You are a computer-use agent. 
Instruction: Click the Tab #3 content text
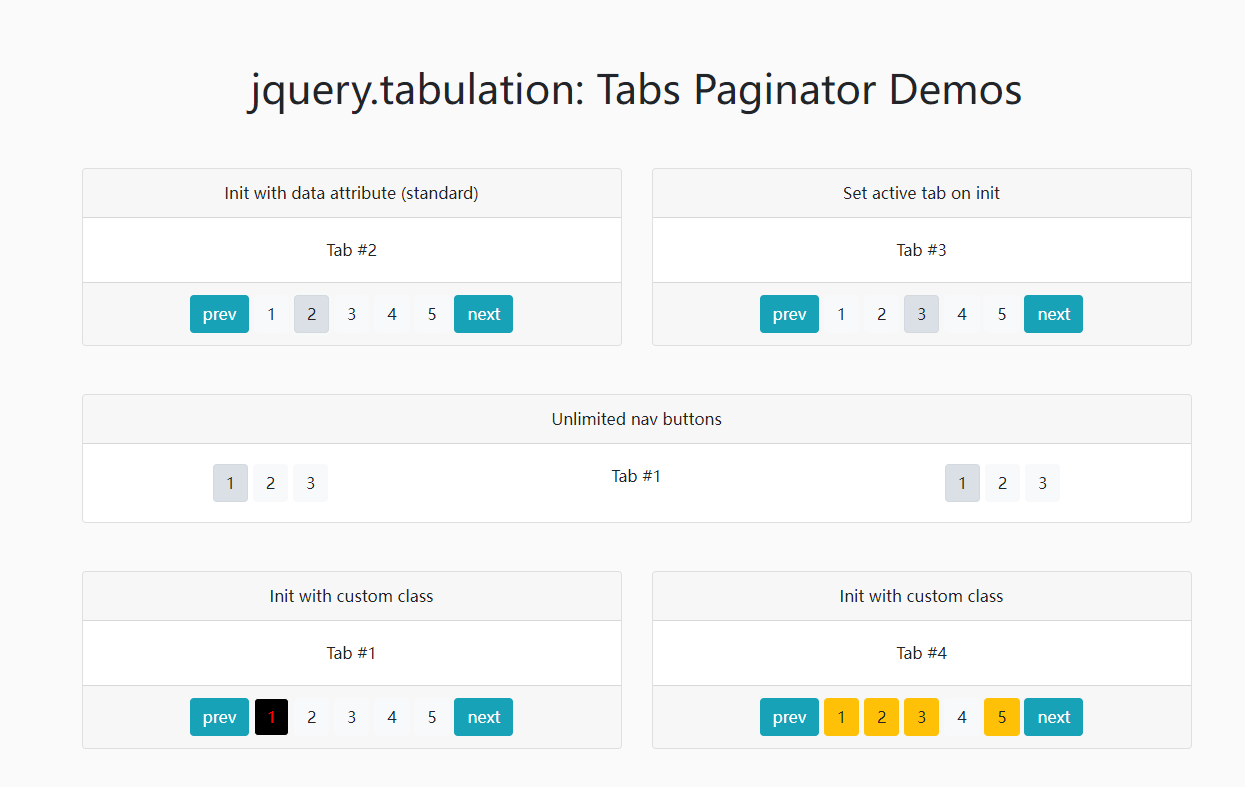pos(921,250)
